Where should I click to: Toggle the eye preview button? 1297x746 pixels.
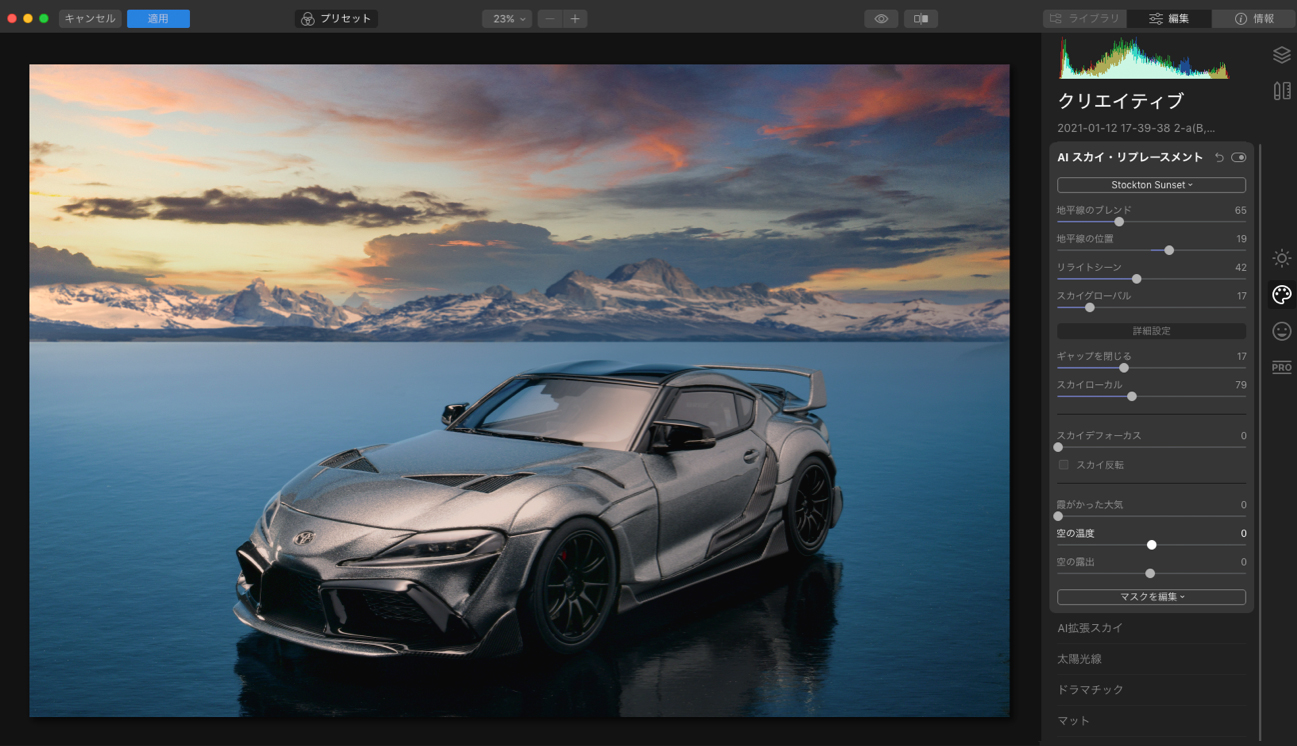880,19
